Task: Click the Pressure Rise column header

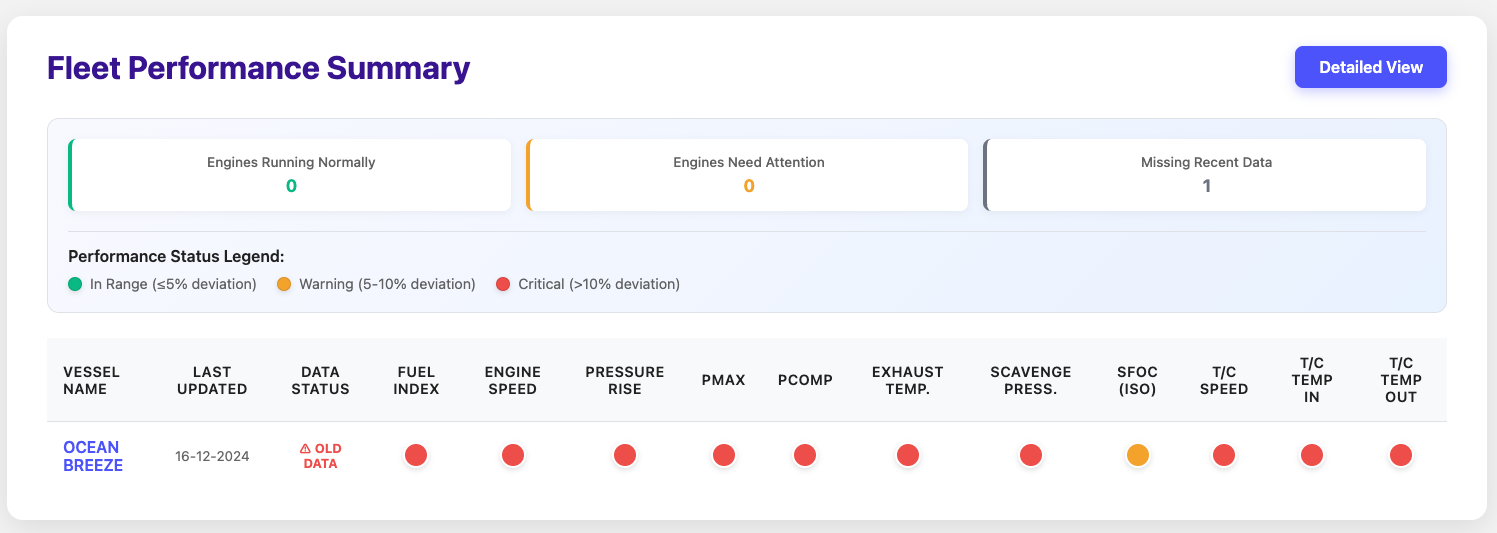Action: (x=625, y=380)
